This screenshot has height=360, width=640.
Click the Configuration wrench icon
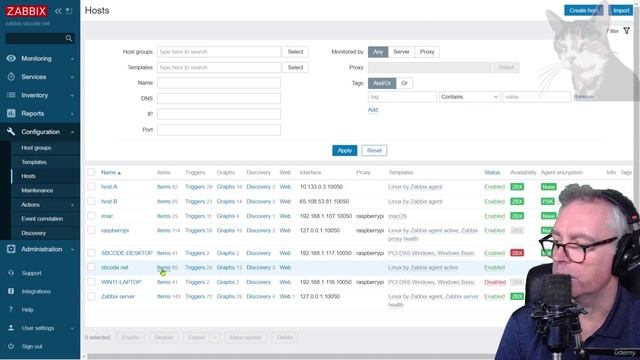pos(11,132)
